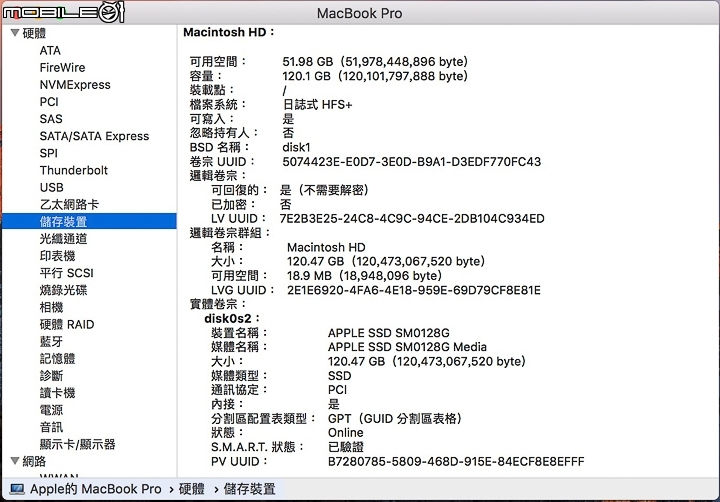The height and width of the screenshot is (502, 720).
Task: Select FireWire in the sidebar
Action: pyautogui.click(x=62, y=68)
